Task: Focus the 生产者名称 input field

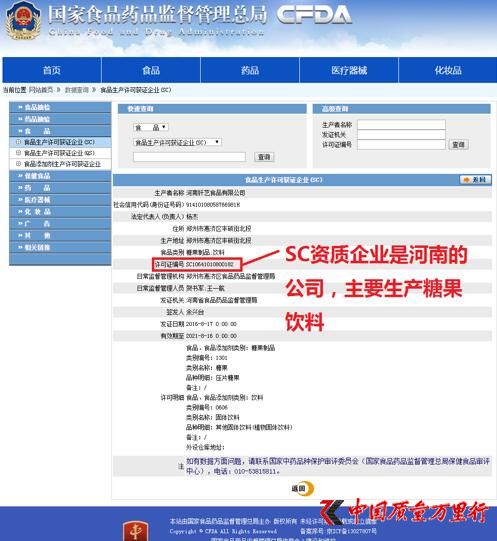Action: click(401, 125)
